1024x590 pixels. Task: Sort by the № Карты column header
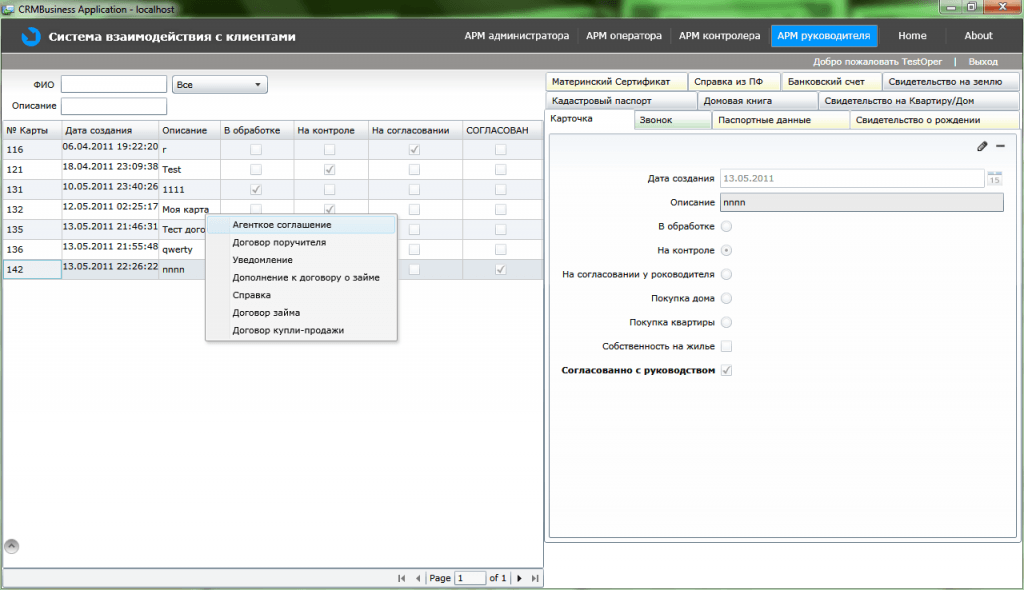pyautogui.click(x=32, y=130)
